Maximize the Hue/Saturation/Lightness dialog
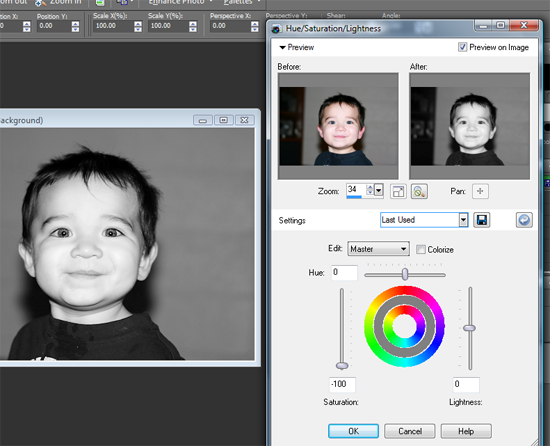550x446 pixels. [501, 25]
